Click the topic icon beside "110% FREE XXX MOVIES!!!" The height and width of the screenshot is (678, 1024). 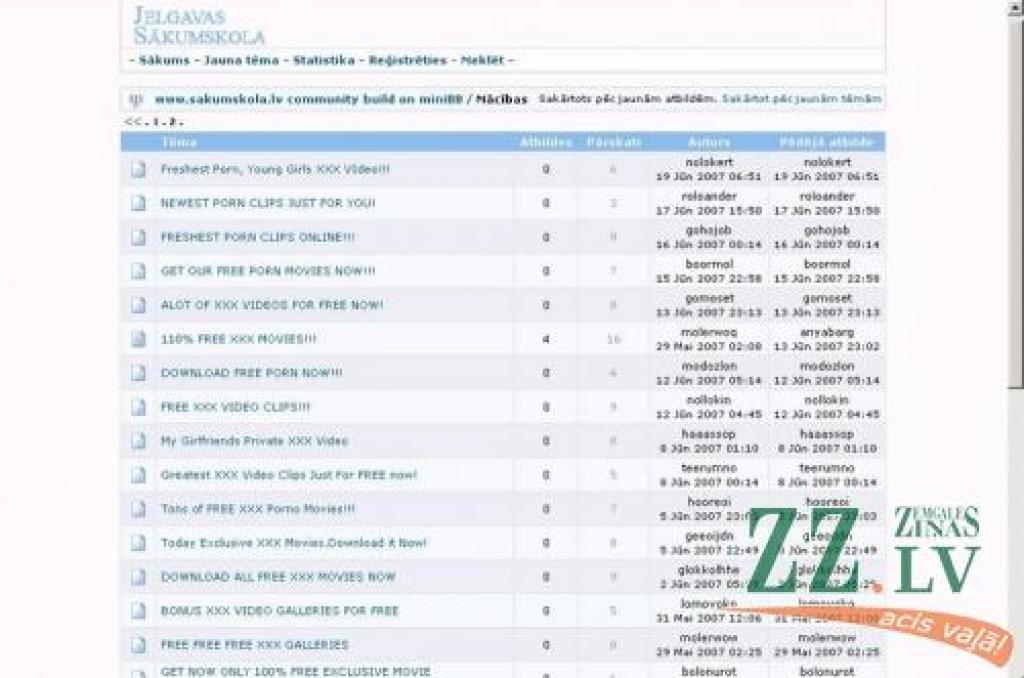click(140, 339)
